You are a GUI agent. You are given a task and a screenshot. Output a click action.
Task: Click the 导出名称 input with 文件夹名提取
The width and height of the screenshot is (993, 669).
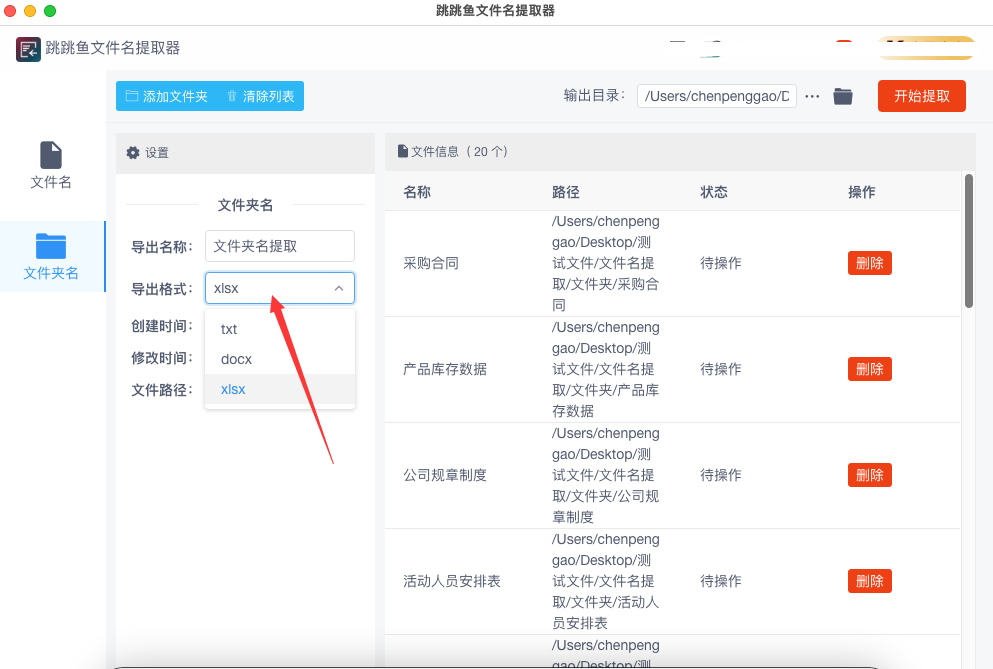click(279, 246)
